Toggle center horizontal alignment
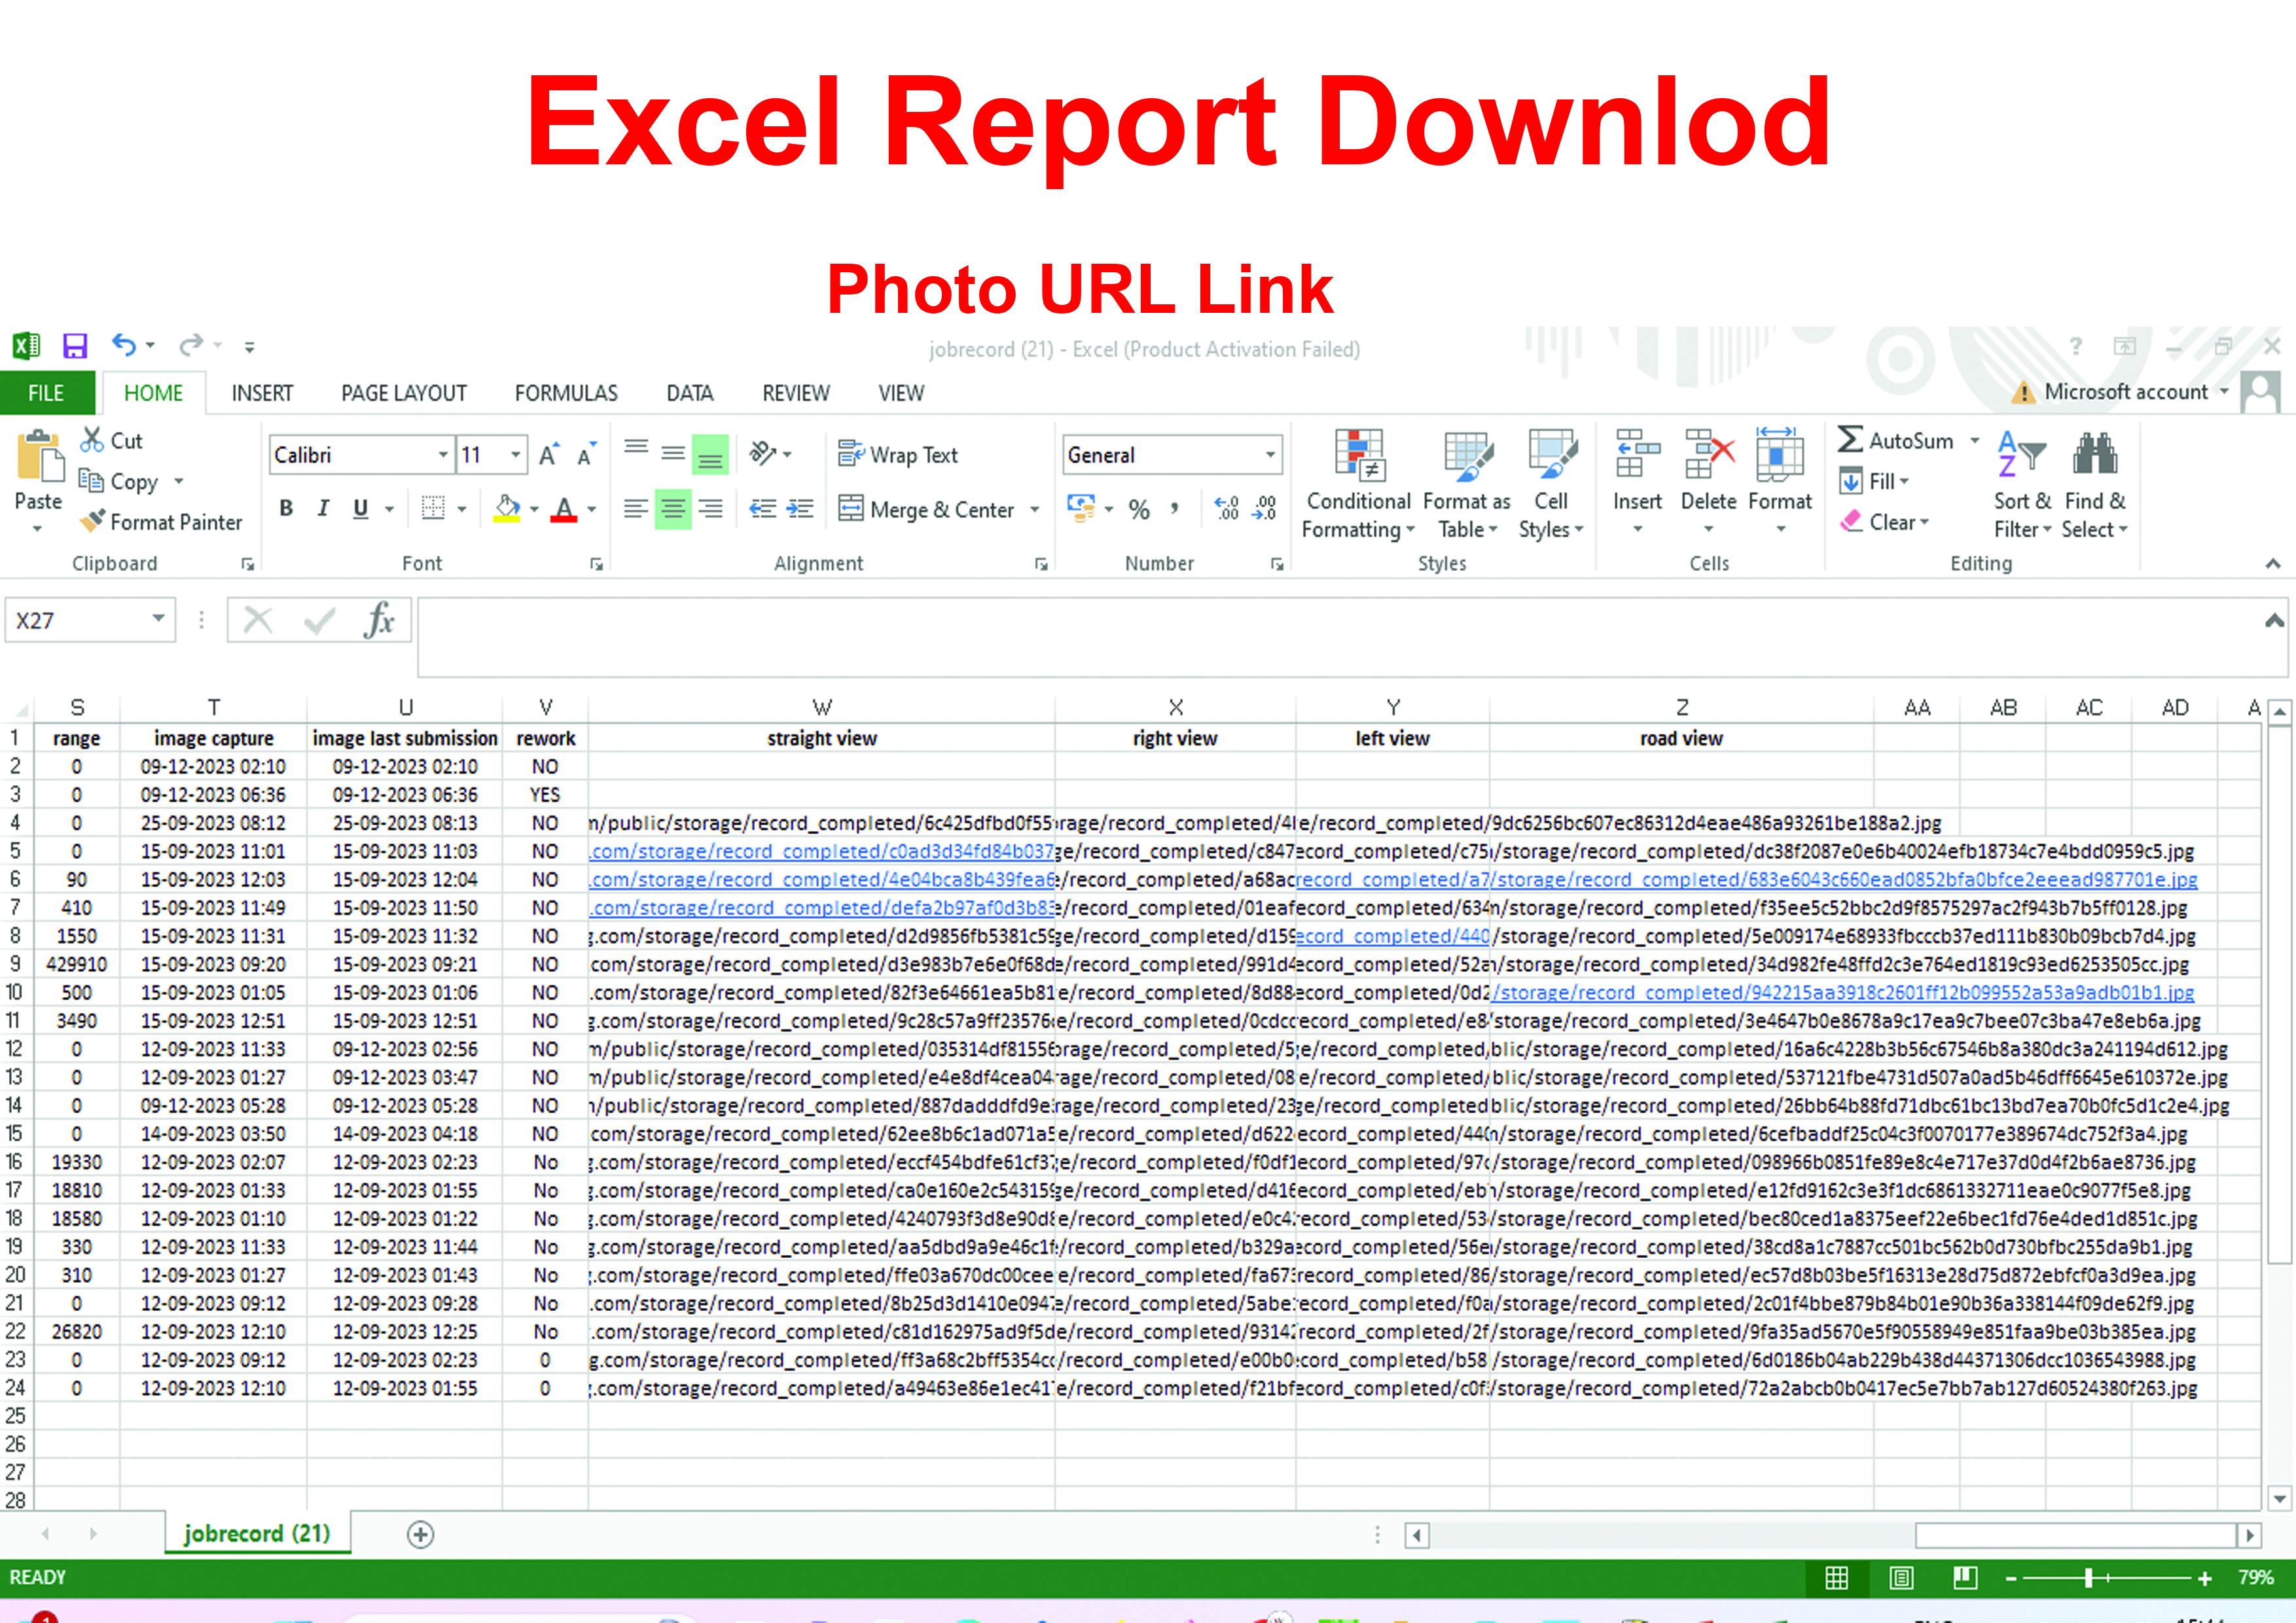Screen dimensions: 2296x1623 pyautogui.click(x=673, y=509)
